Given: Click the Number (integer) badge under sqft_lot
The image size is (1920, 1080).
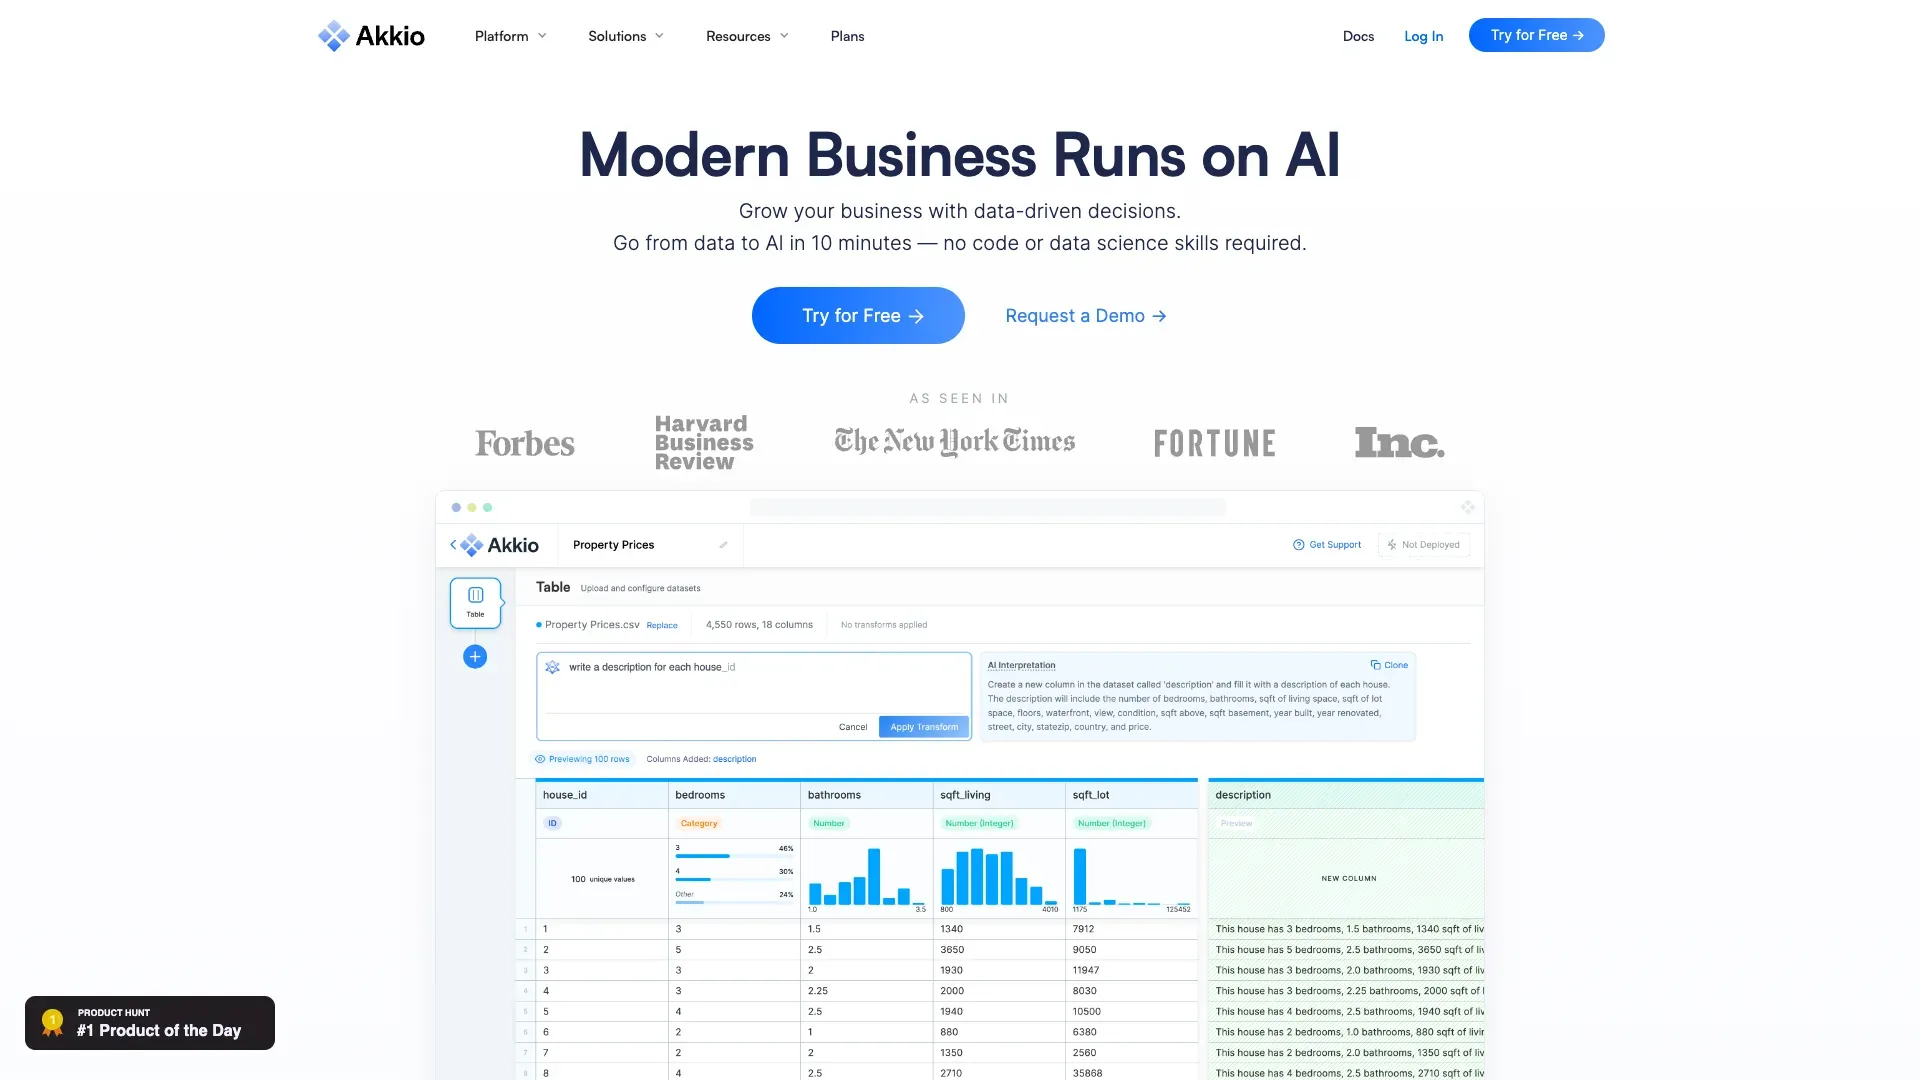Looking at the screenshot, I should click(x=1112, y=824).
